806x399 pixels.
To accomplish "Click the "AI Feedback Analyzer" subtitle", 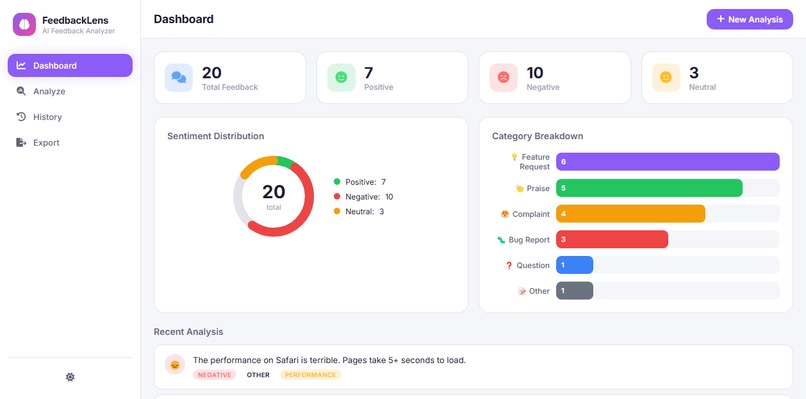I will (79, 31).
